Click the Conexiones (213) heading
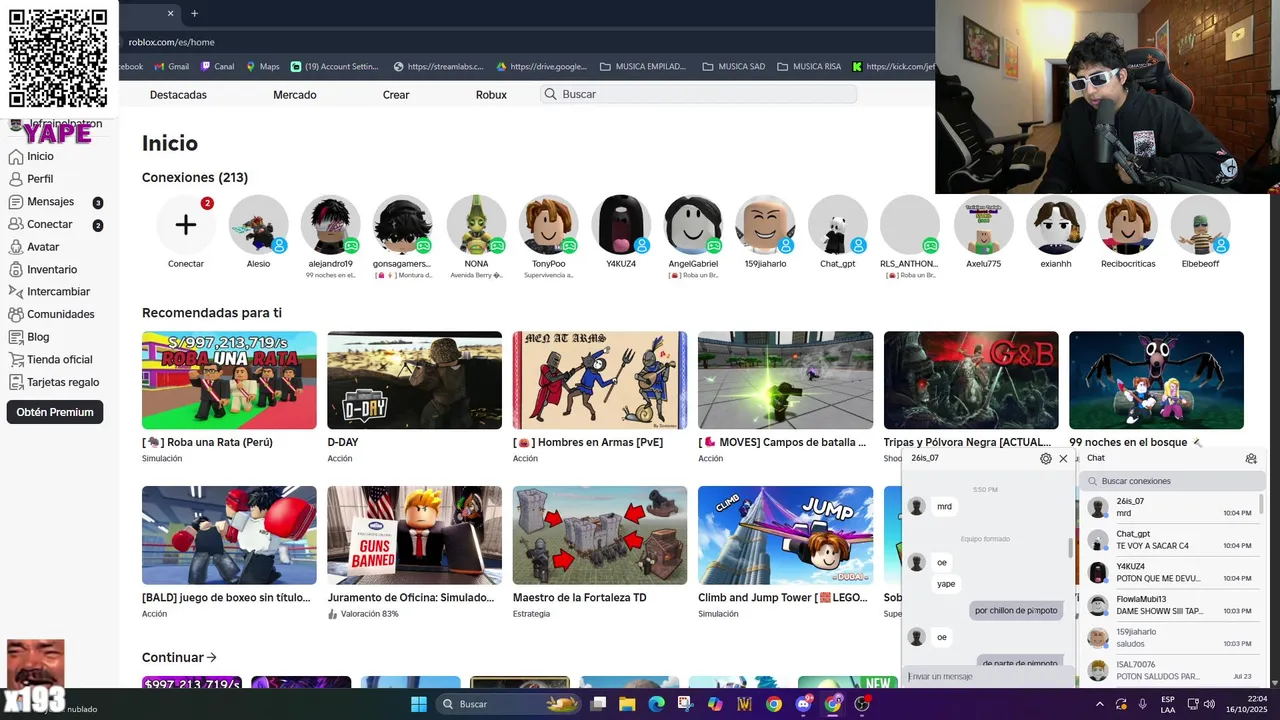The image size is (1280, 720). click(x=195, y=178)
